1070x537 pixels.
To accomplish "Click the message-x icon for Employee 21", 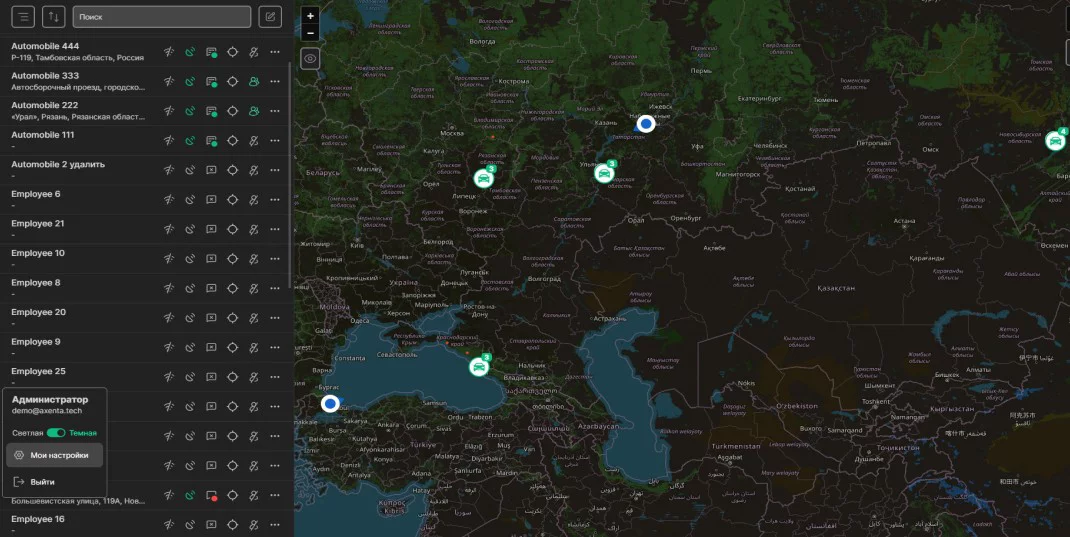I will (x=212, y=229).
